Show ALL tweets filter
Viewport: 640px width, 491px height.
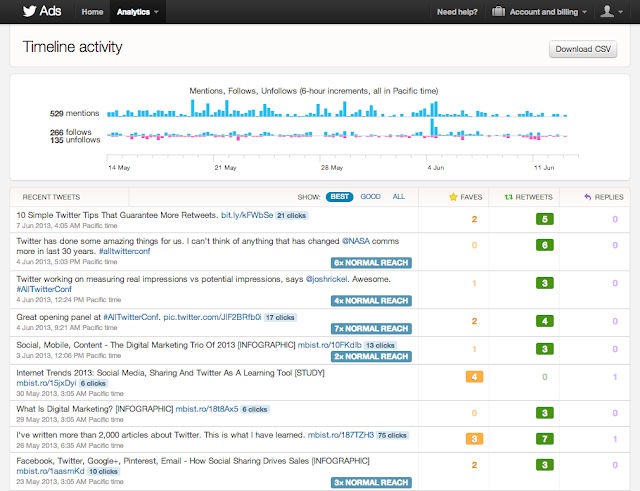[x=399, y=197]
